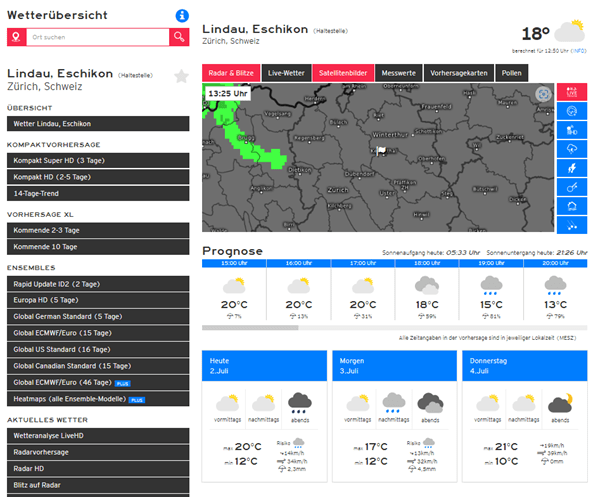Open the Live-Wetter tab
Screen dimensions: 605x497
pos(285,73)
